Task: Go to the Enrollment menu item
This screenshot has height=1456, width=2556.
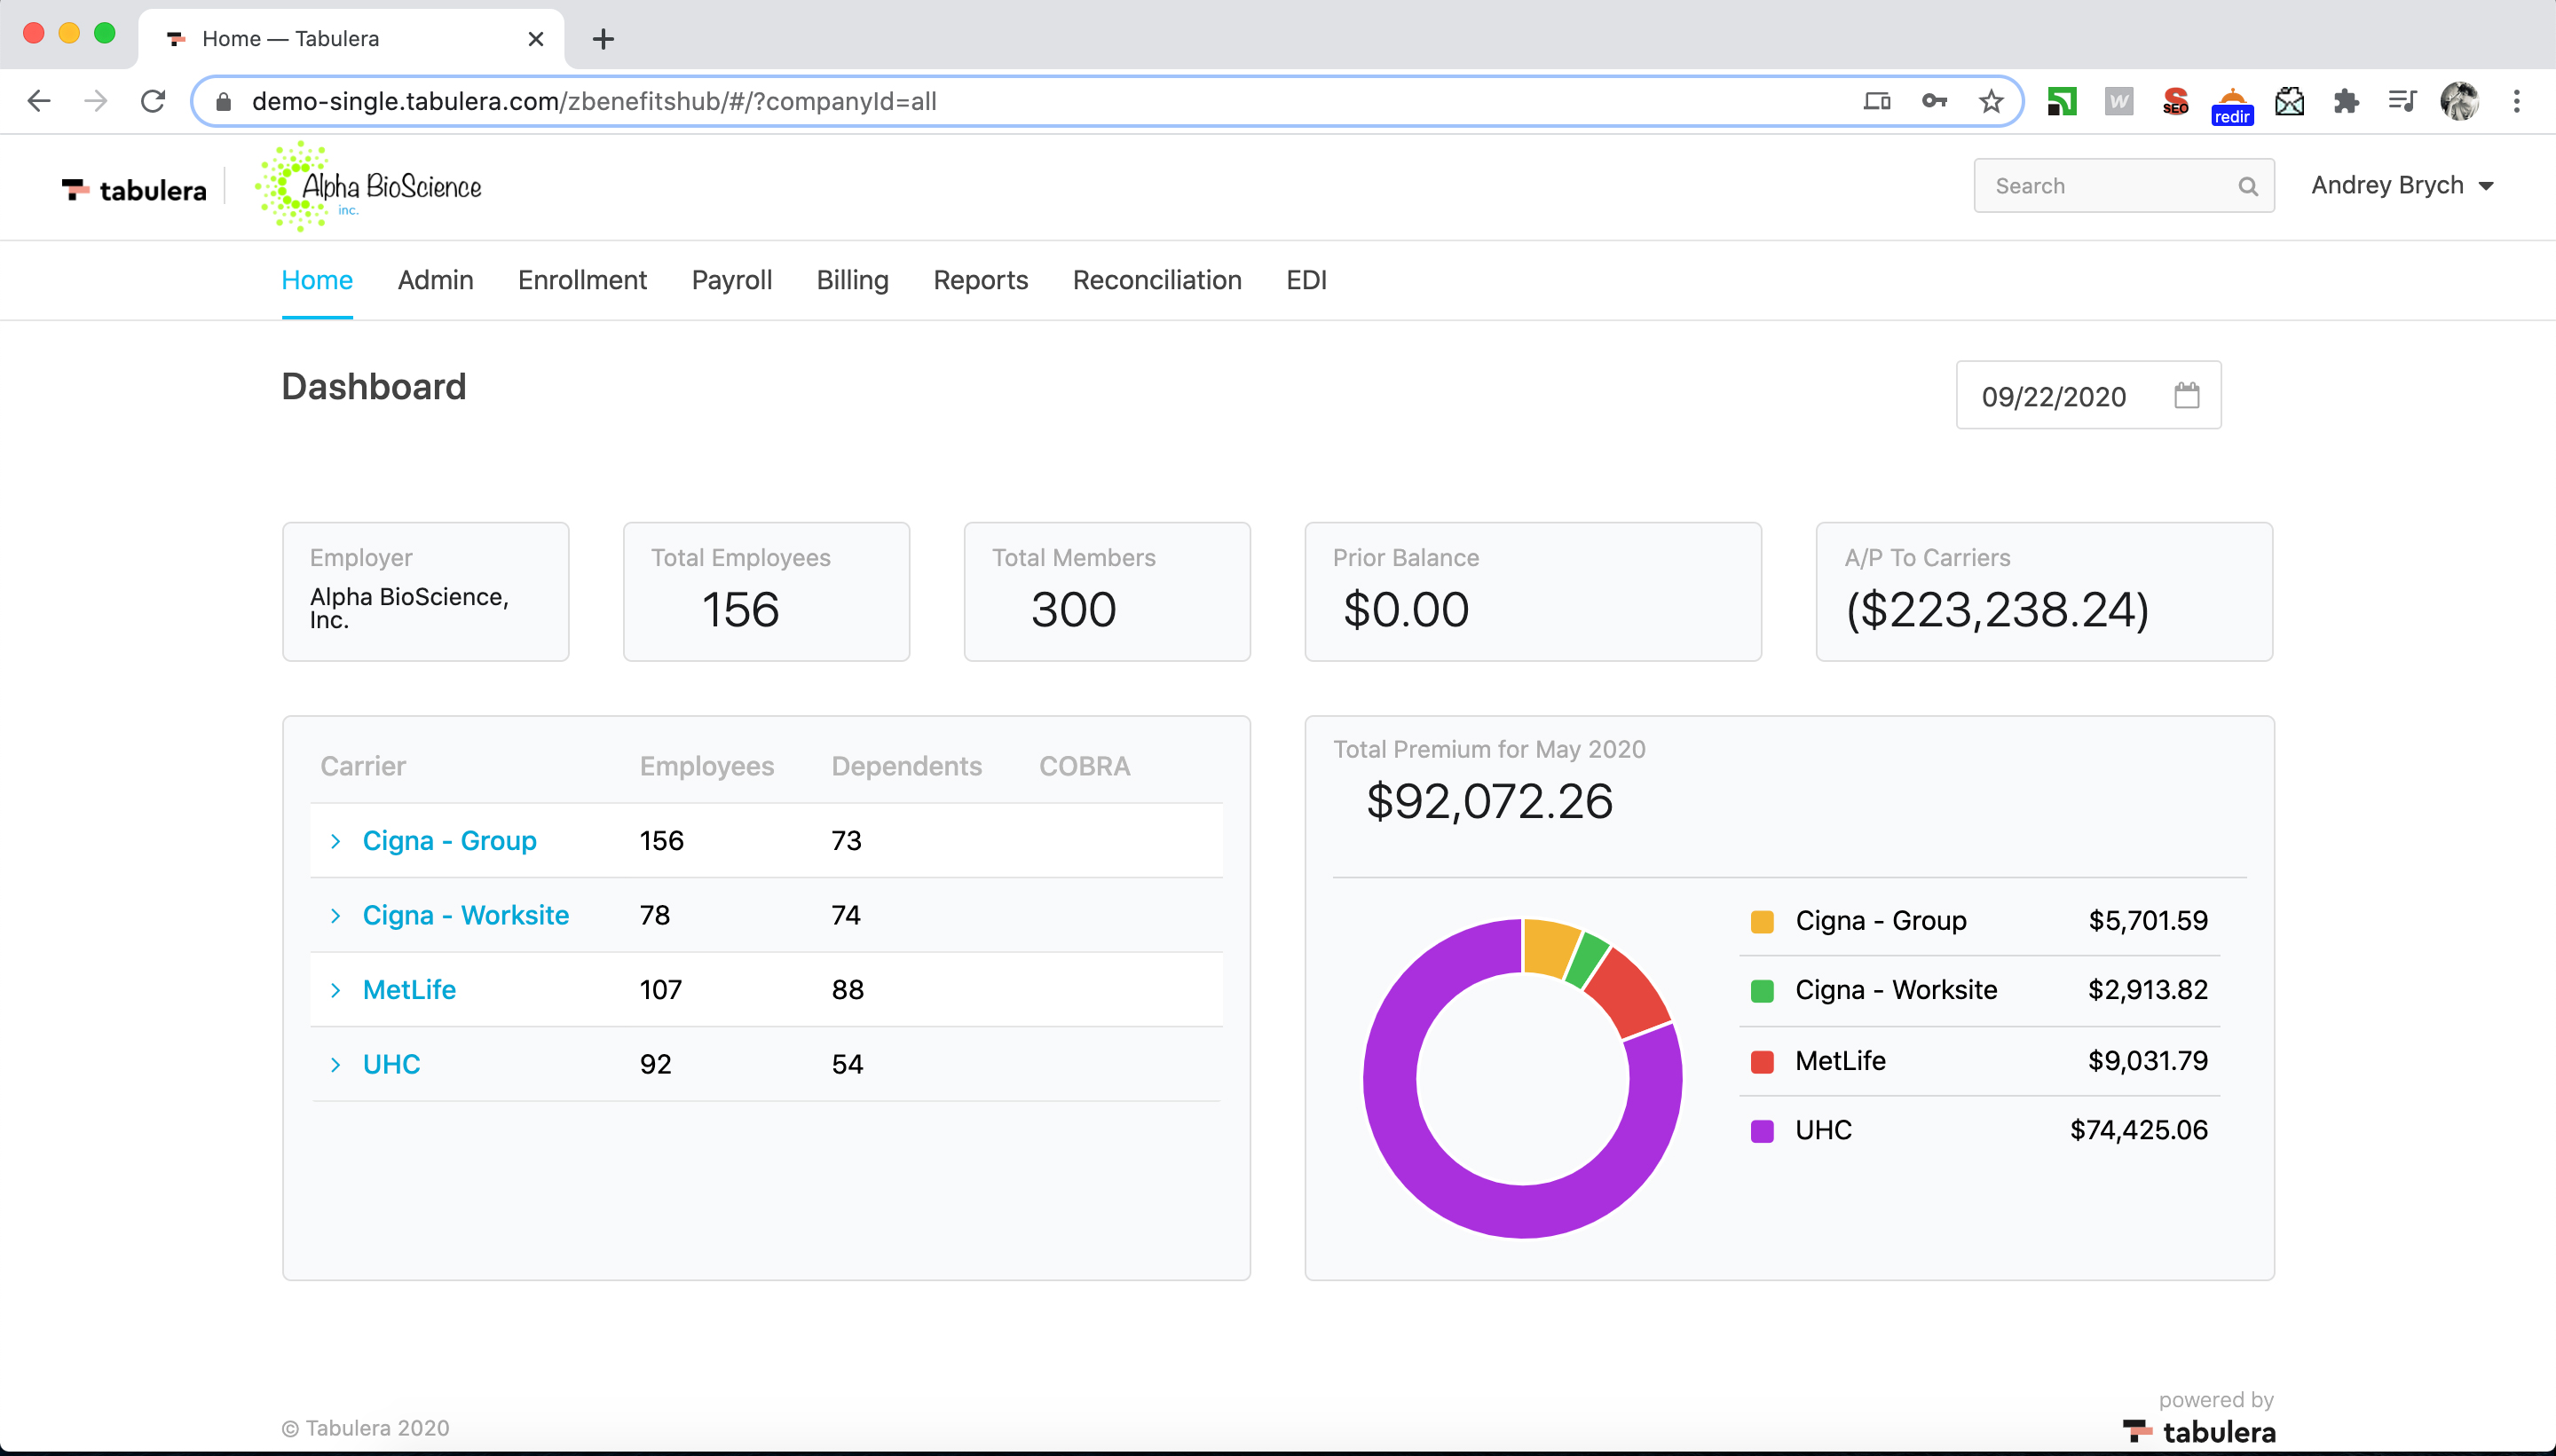Action: click(x=582, y=280)
